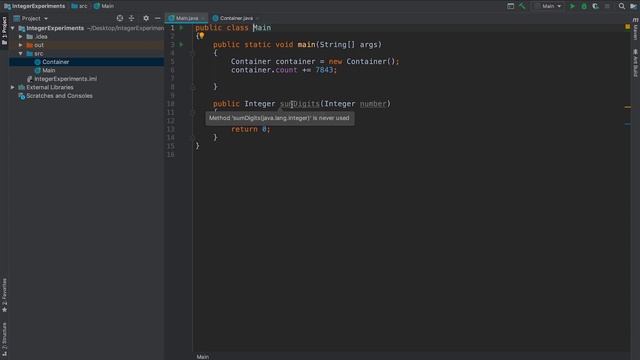Viewport: 640px width, 360px height.
Task: Collapse the IntegerExperiments root node
Action: [x=13, y=28]
